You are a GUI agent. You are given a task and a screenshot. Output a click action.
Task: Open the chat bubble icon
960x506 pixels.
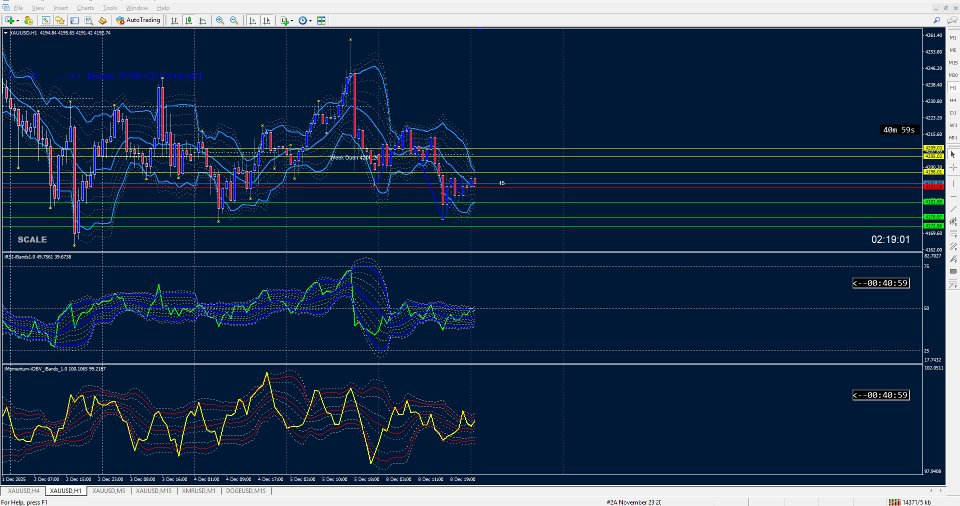[x=952, y=20]
